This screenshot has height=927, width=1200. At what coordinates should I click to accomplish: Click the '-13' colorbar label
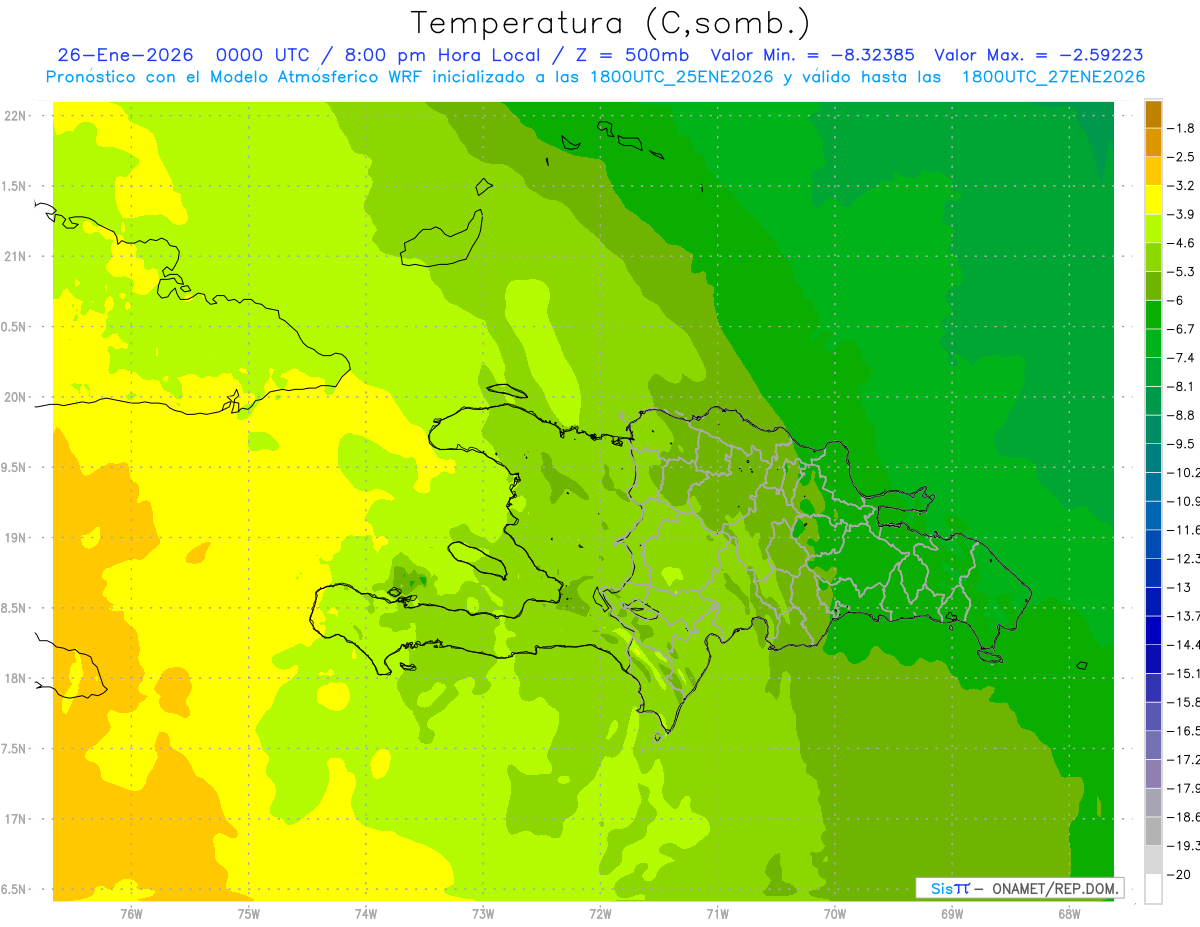pyautogui.click(x=1179, y=587)
